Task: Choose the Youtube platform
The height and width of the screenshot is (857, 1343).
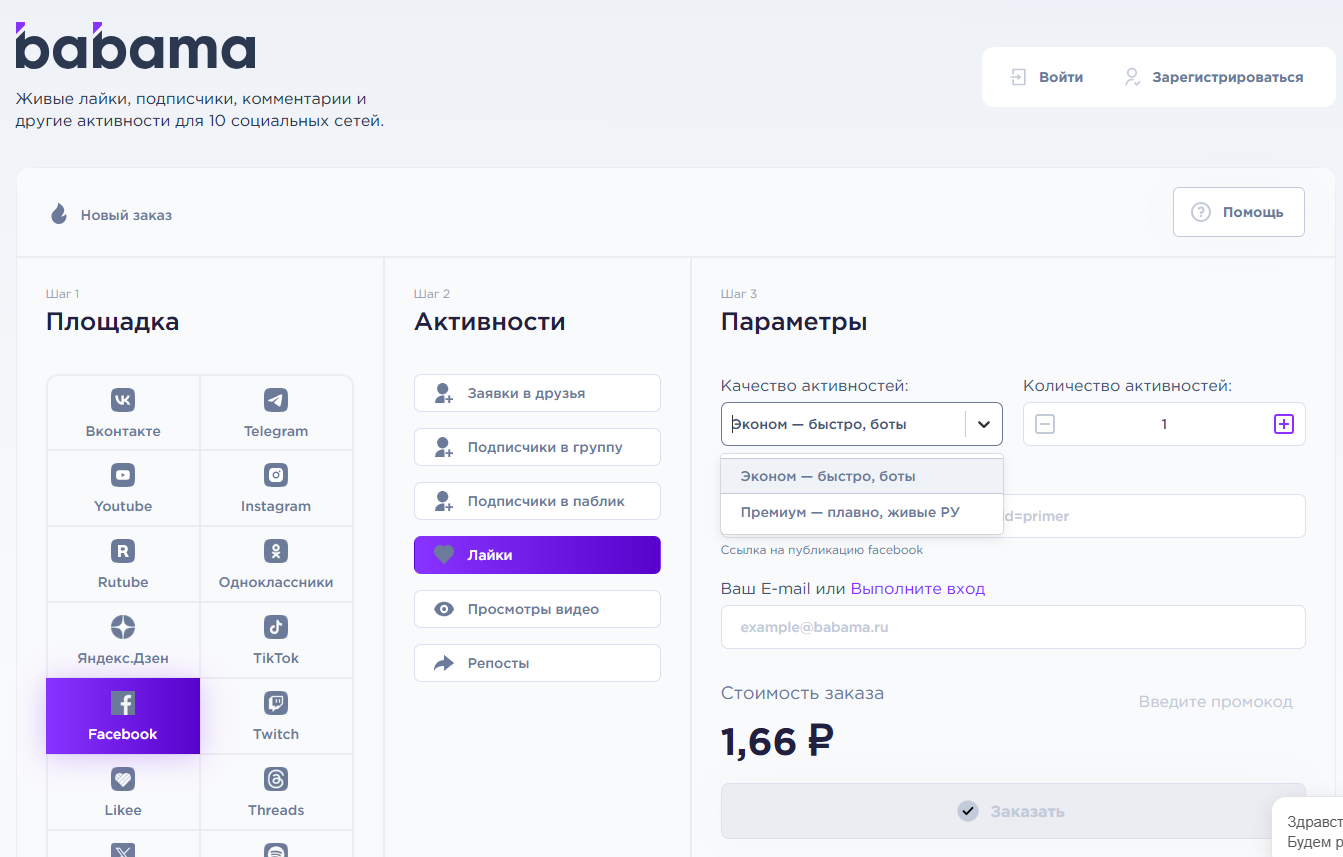Action: [x=123, y=488]
